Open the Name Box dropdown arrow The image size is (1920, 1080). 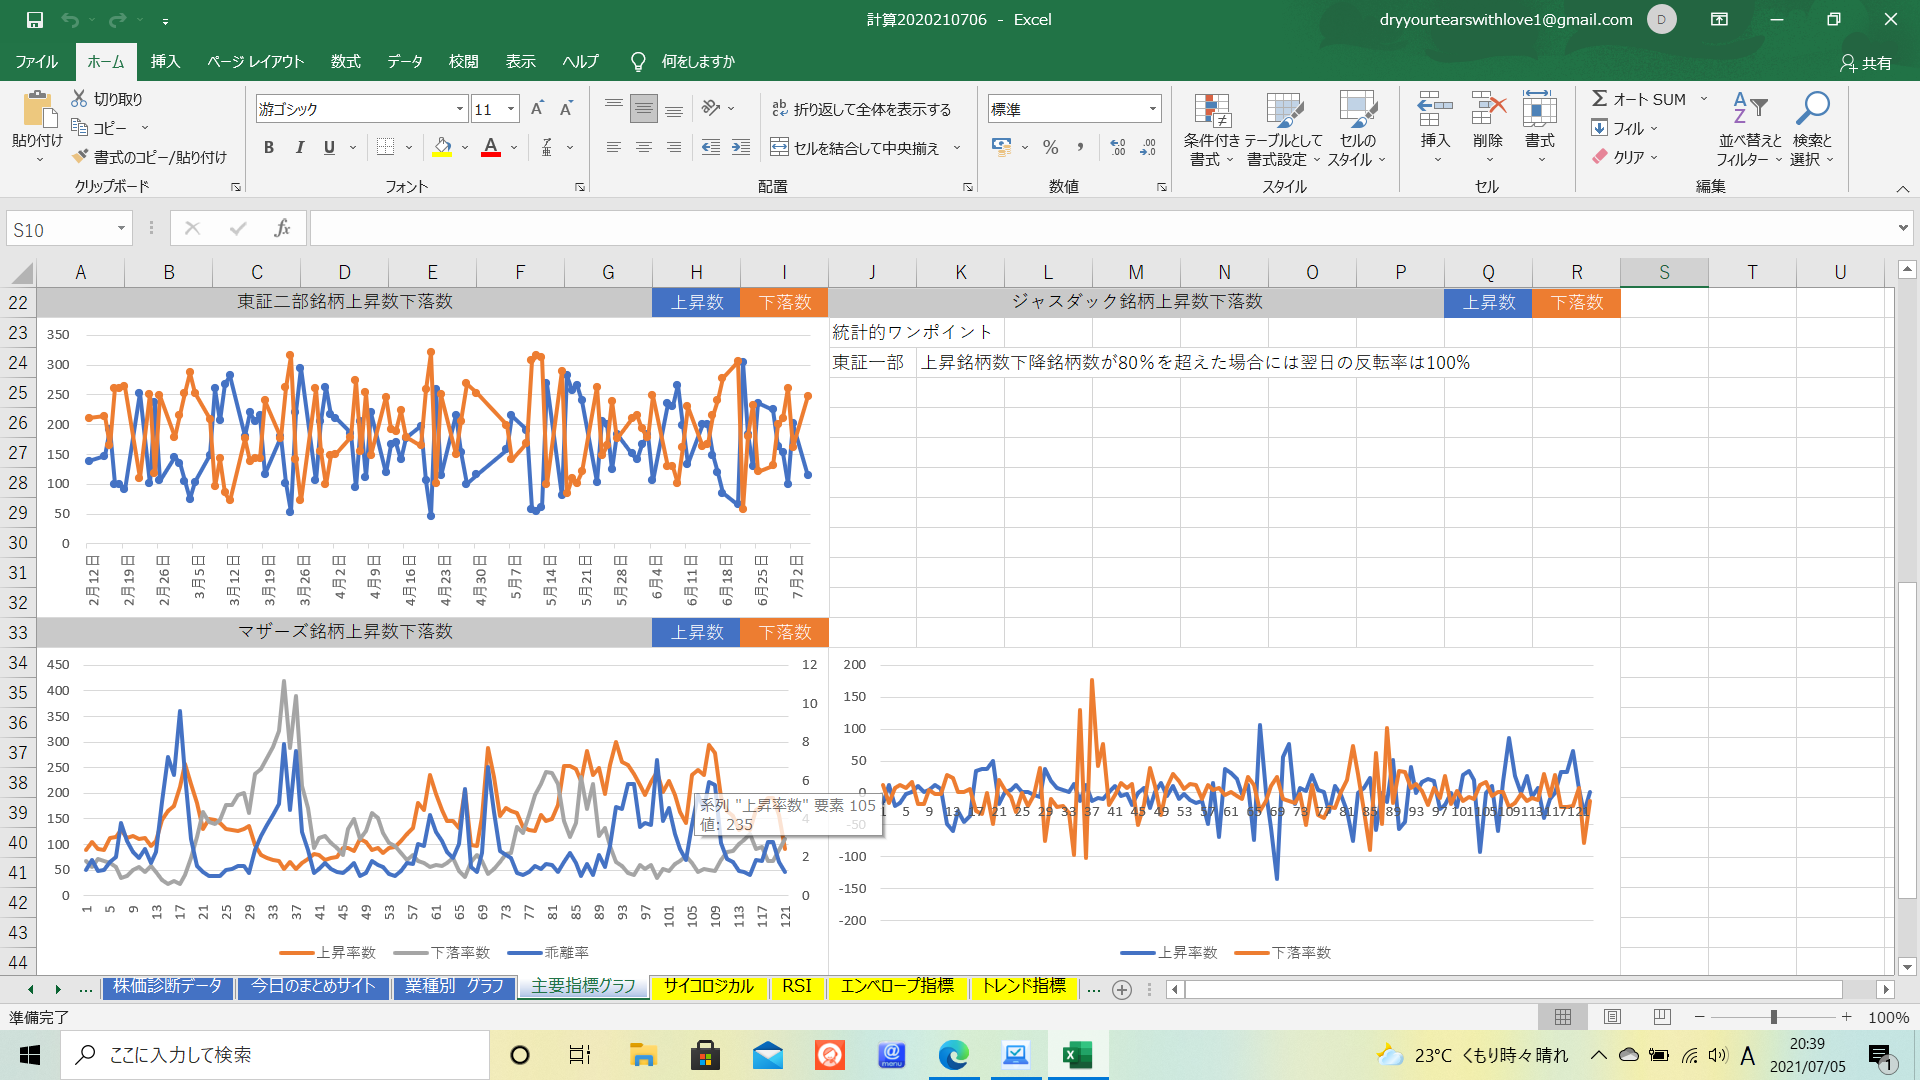coord(121,229)
